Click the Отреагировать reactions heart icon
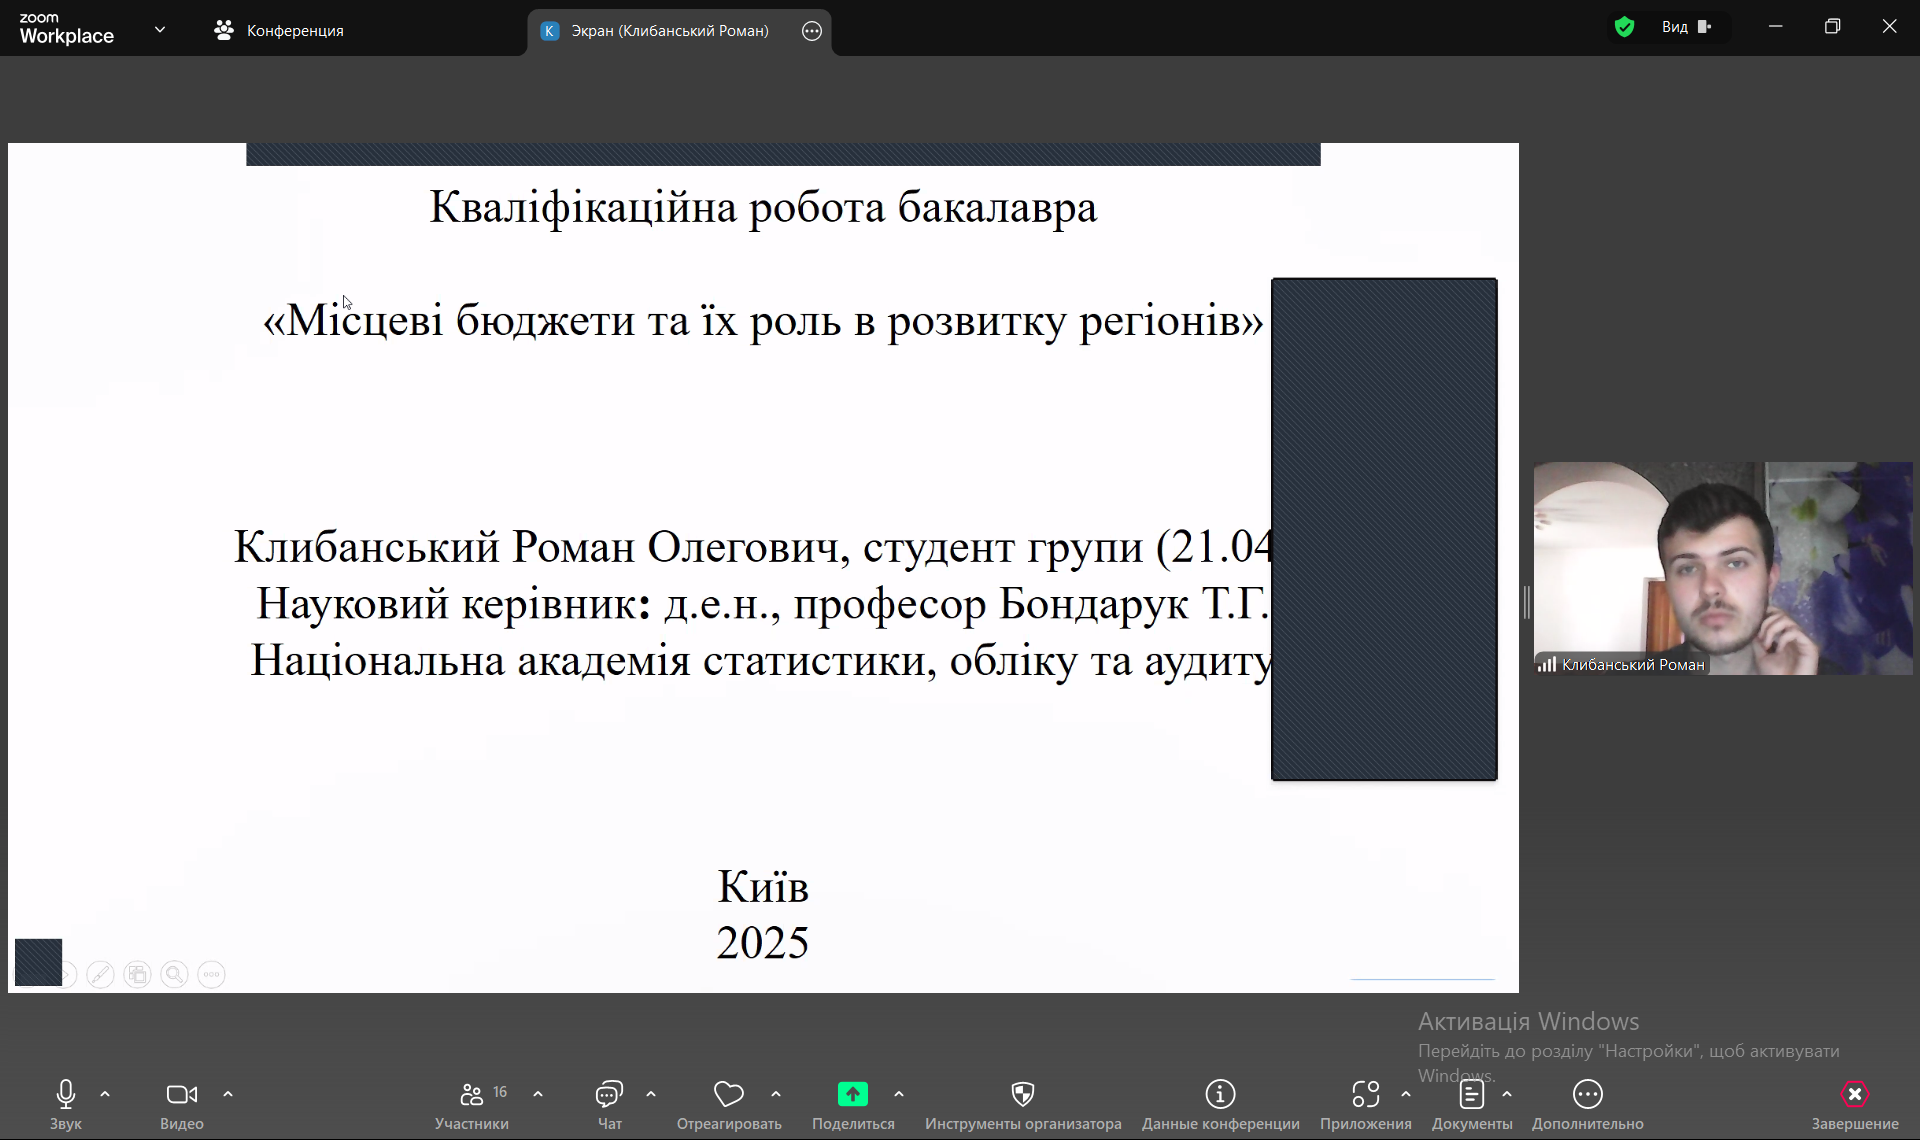This screenshot has width=1920, height=1140. (728, 1095)
